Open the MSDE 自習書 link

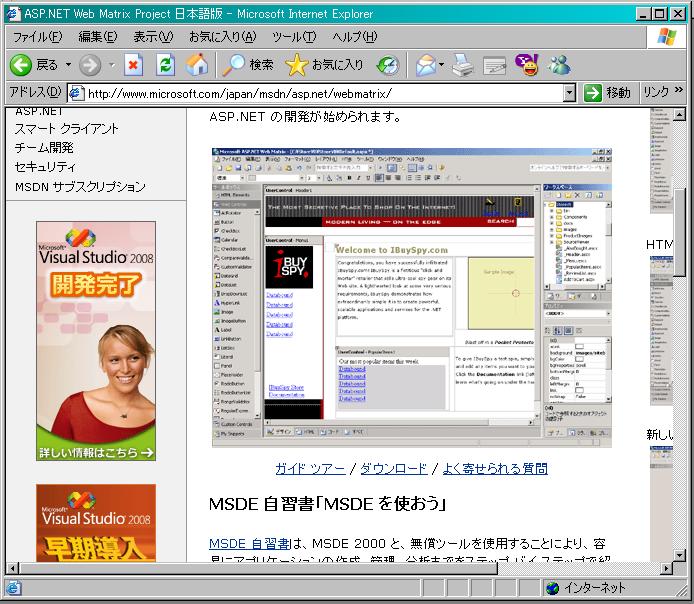249,543
